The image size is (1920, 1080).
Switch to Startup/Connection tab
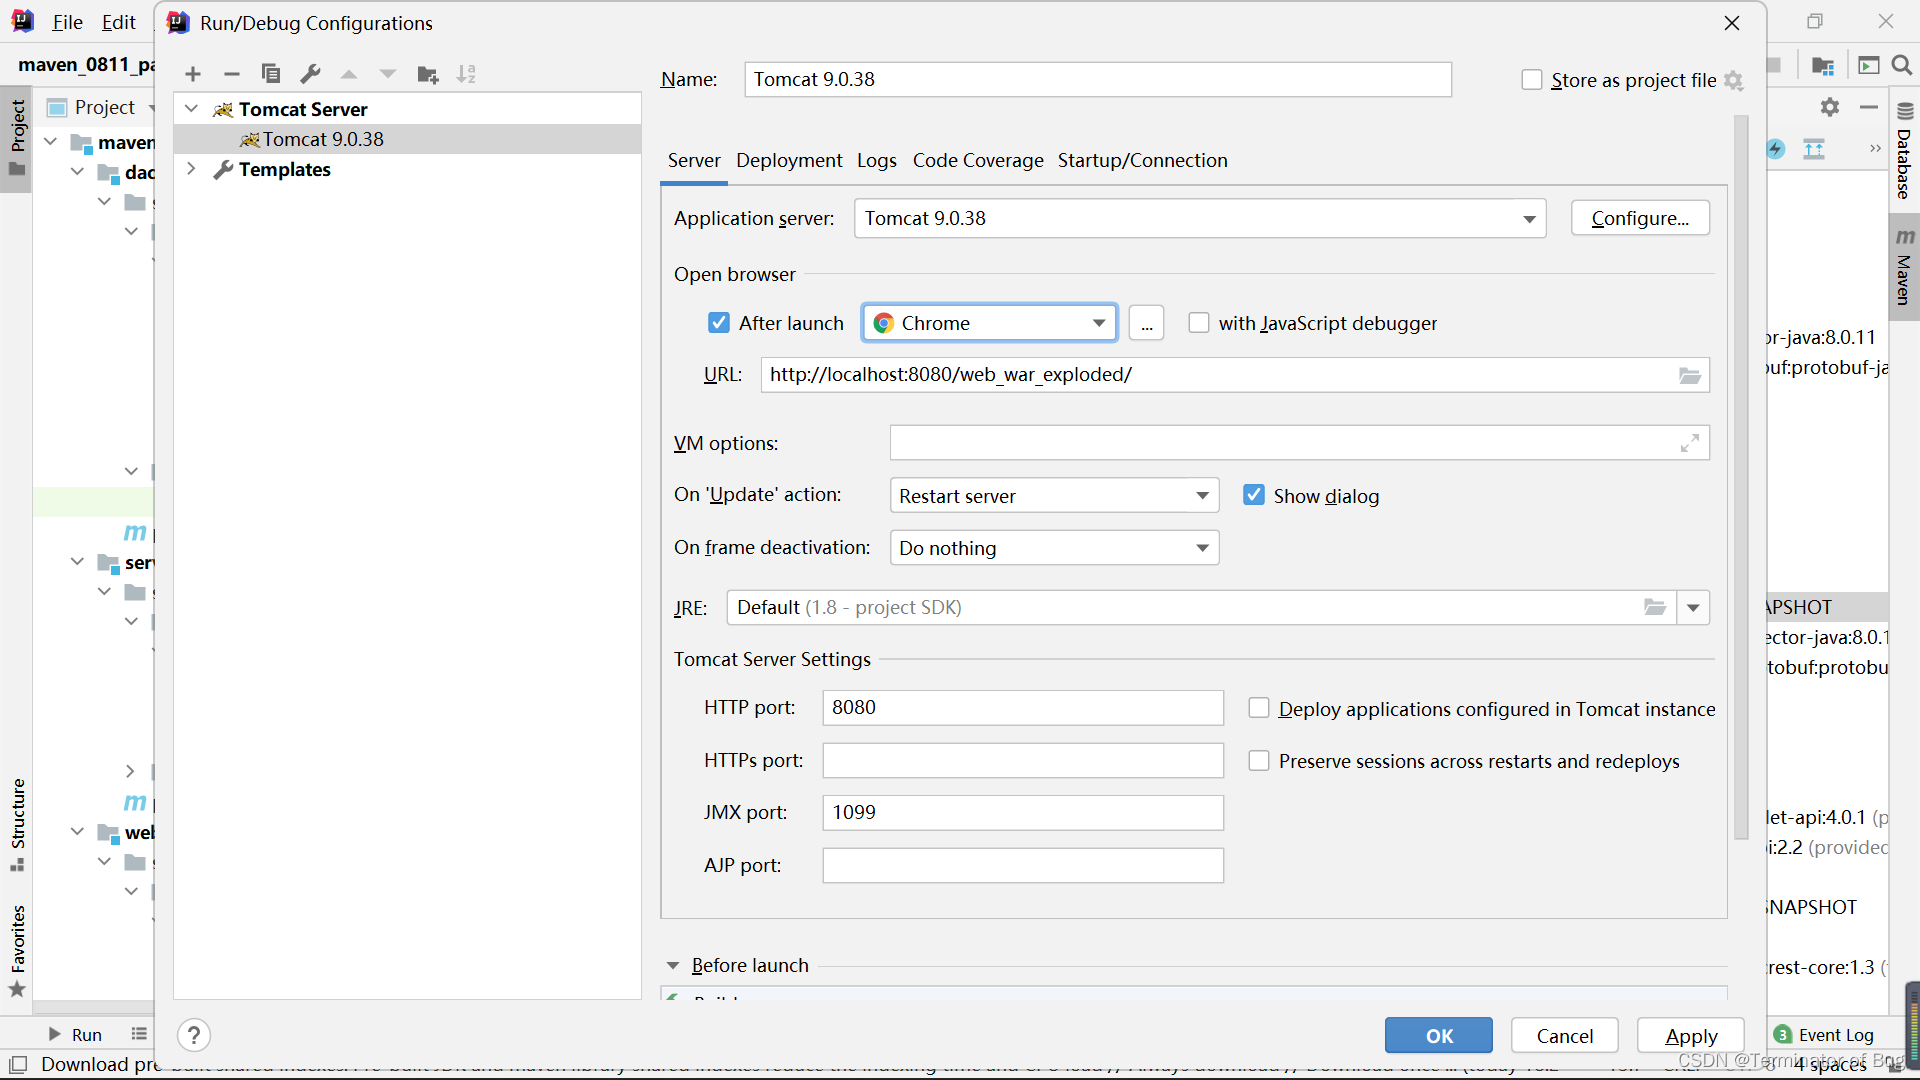pos(1142,160)
